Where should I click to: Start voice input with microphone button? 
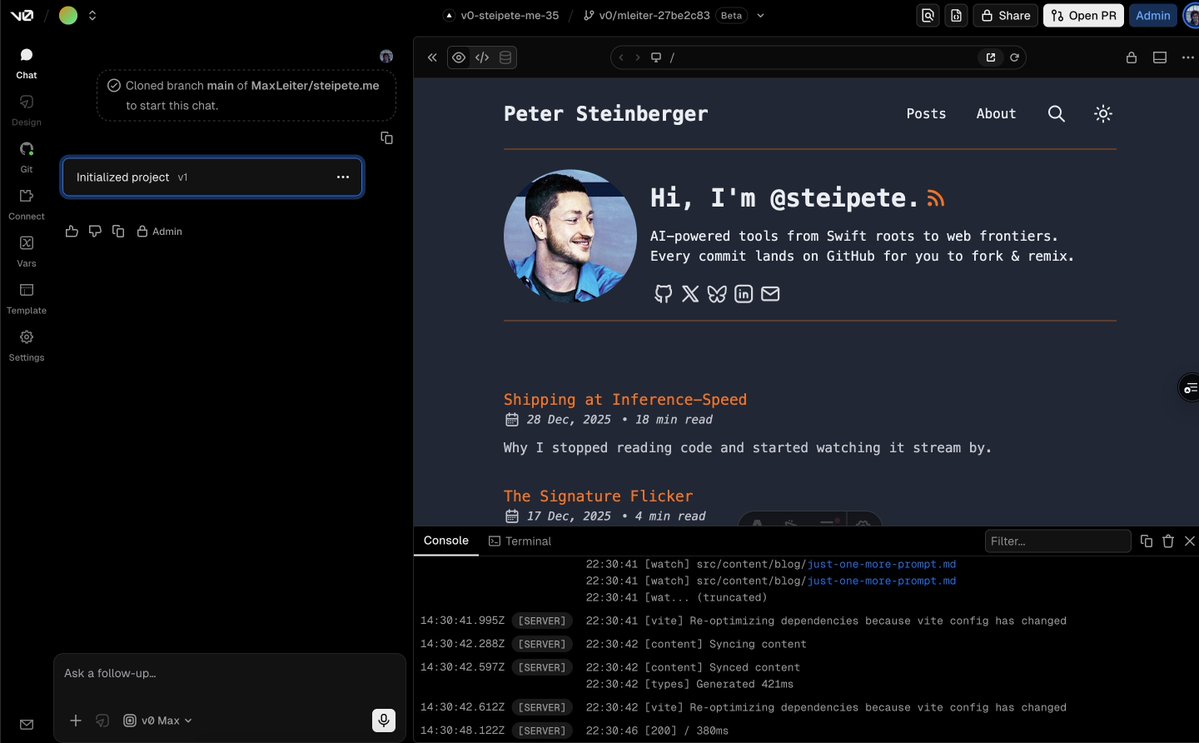pos(384,720)
